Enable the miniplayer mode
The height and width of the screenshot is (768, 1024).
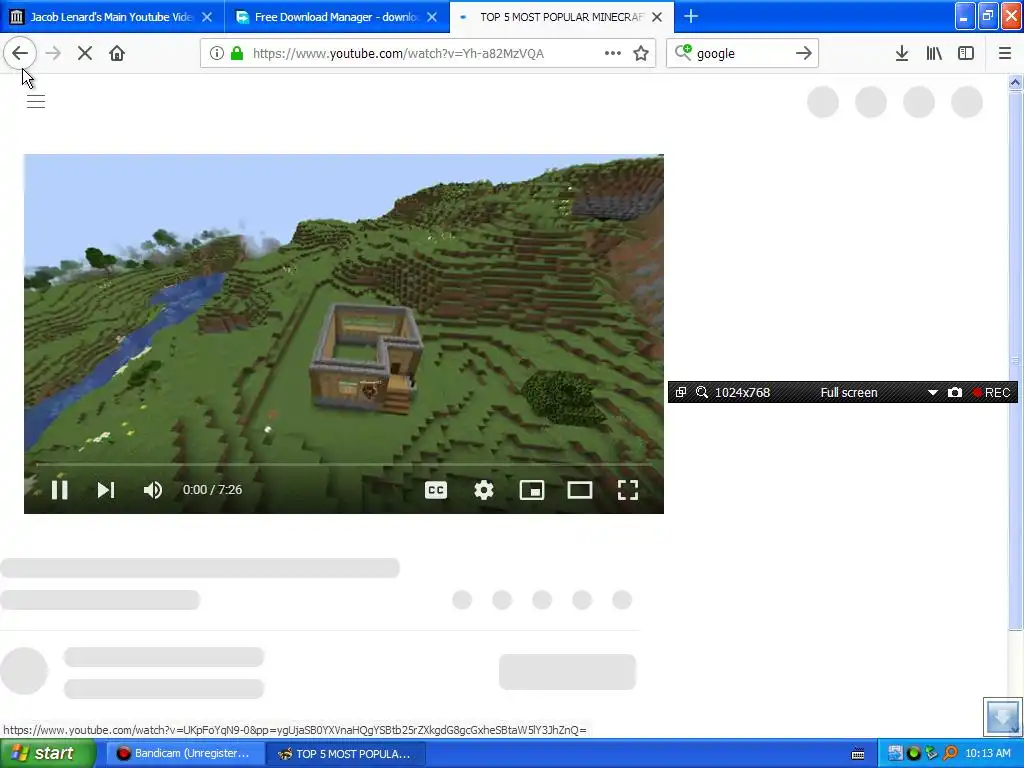[x=532, y=490]
